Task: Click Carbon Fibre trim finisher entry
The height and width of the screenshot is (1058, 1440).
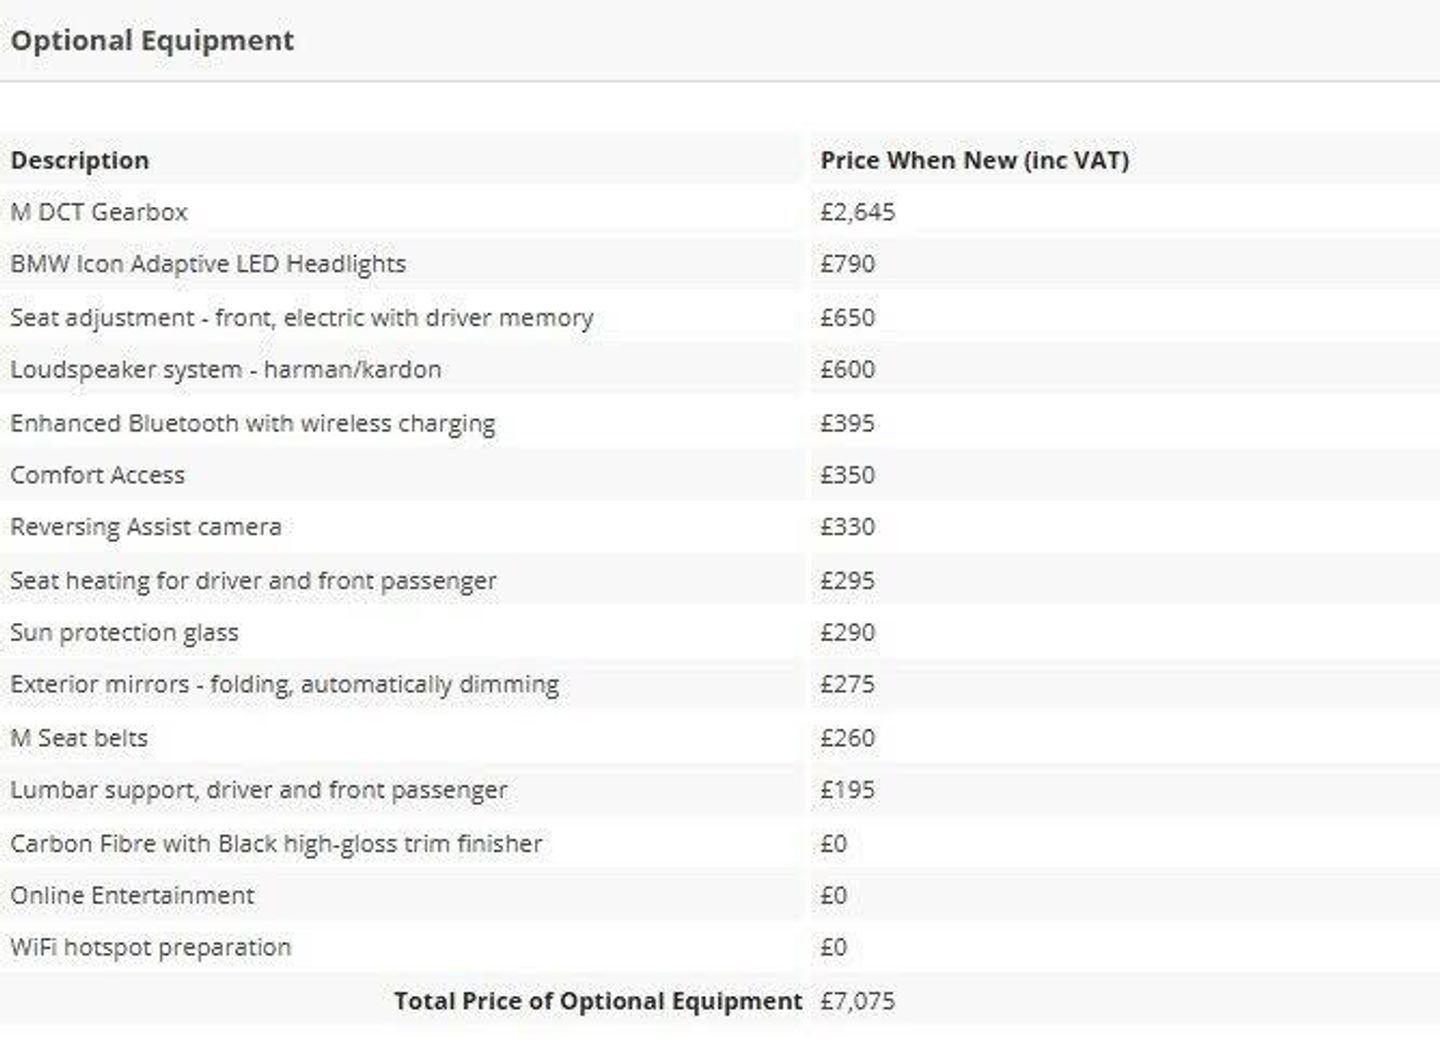Action: (276, 844)
